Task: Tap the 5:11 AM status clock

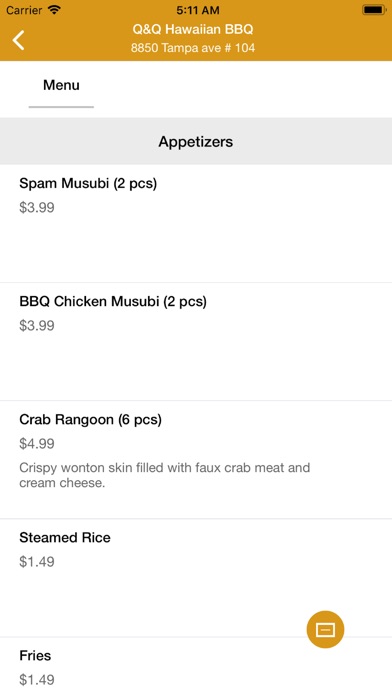Action: tap(198, 10)
